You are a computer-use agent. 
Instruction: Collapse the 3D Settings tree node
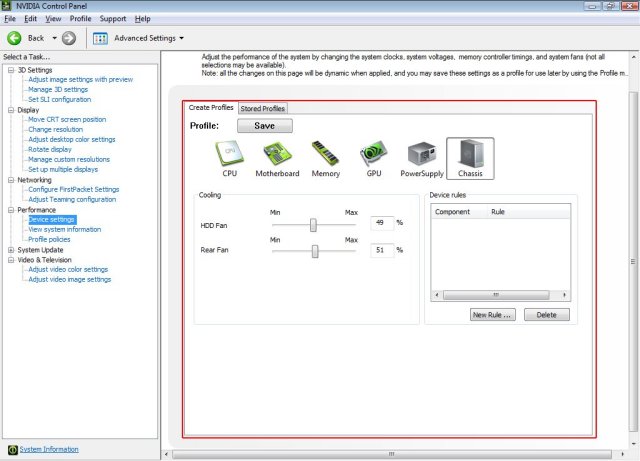click(11, 70)
